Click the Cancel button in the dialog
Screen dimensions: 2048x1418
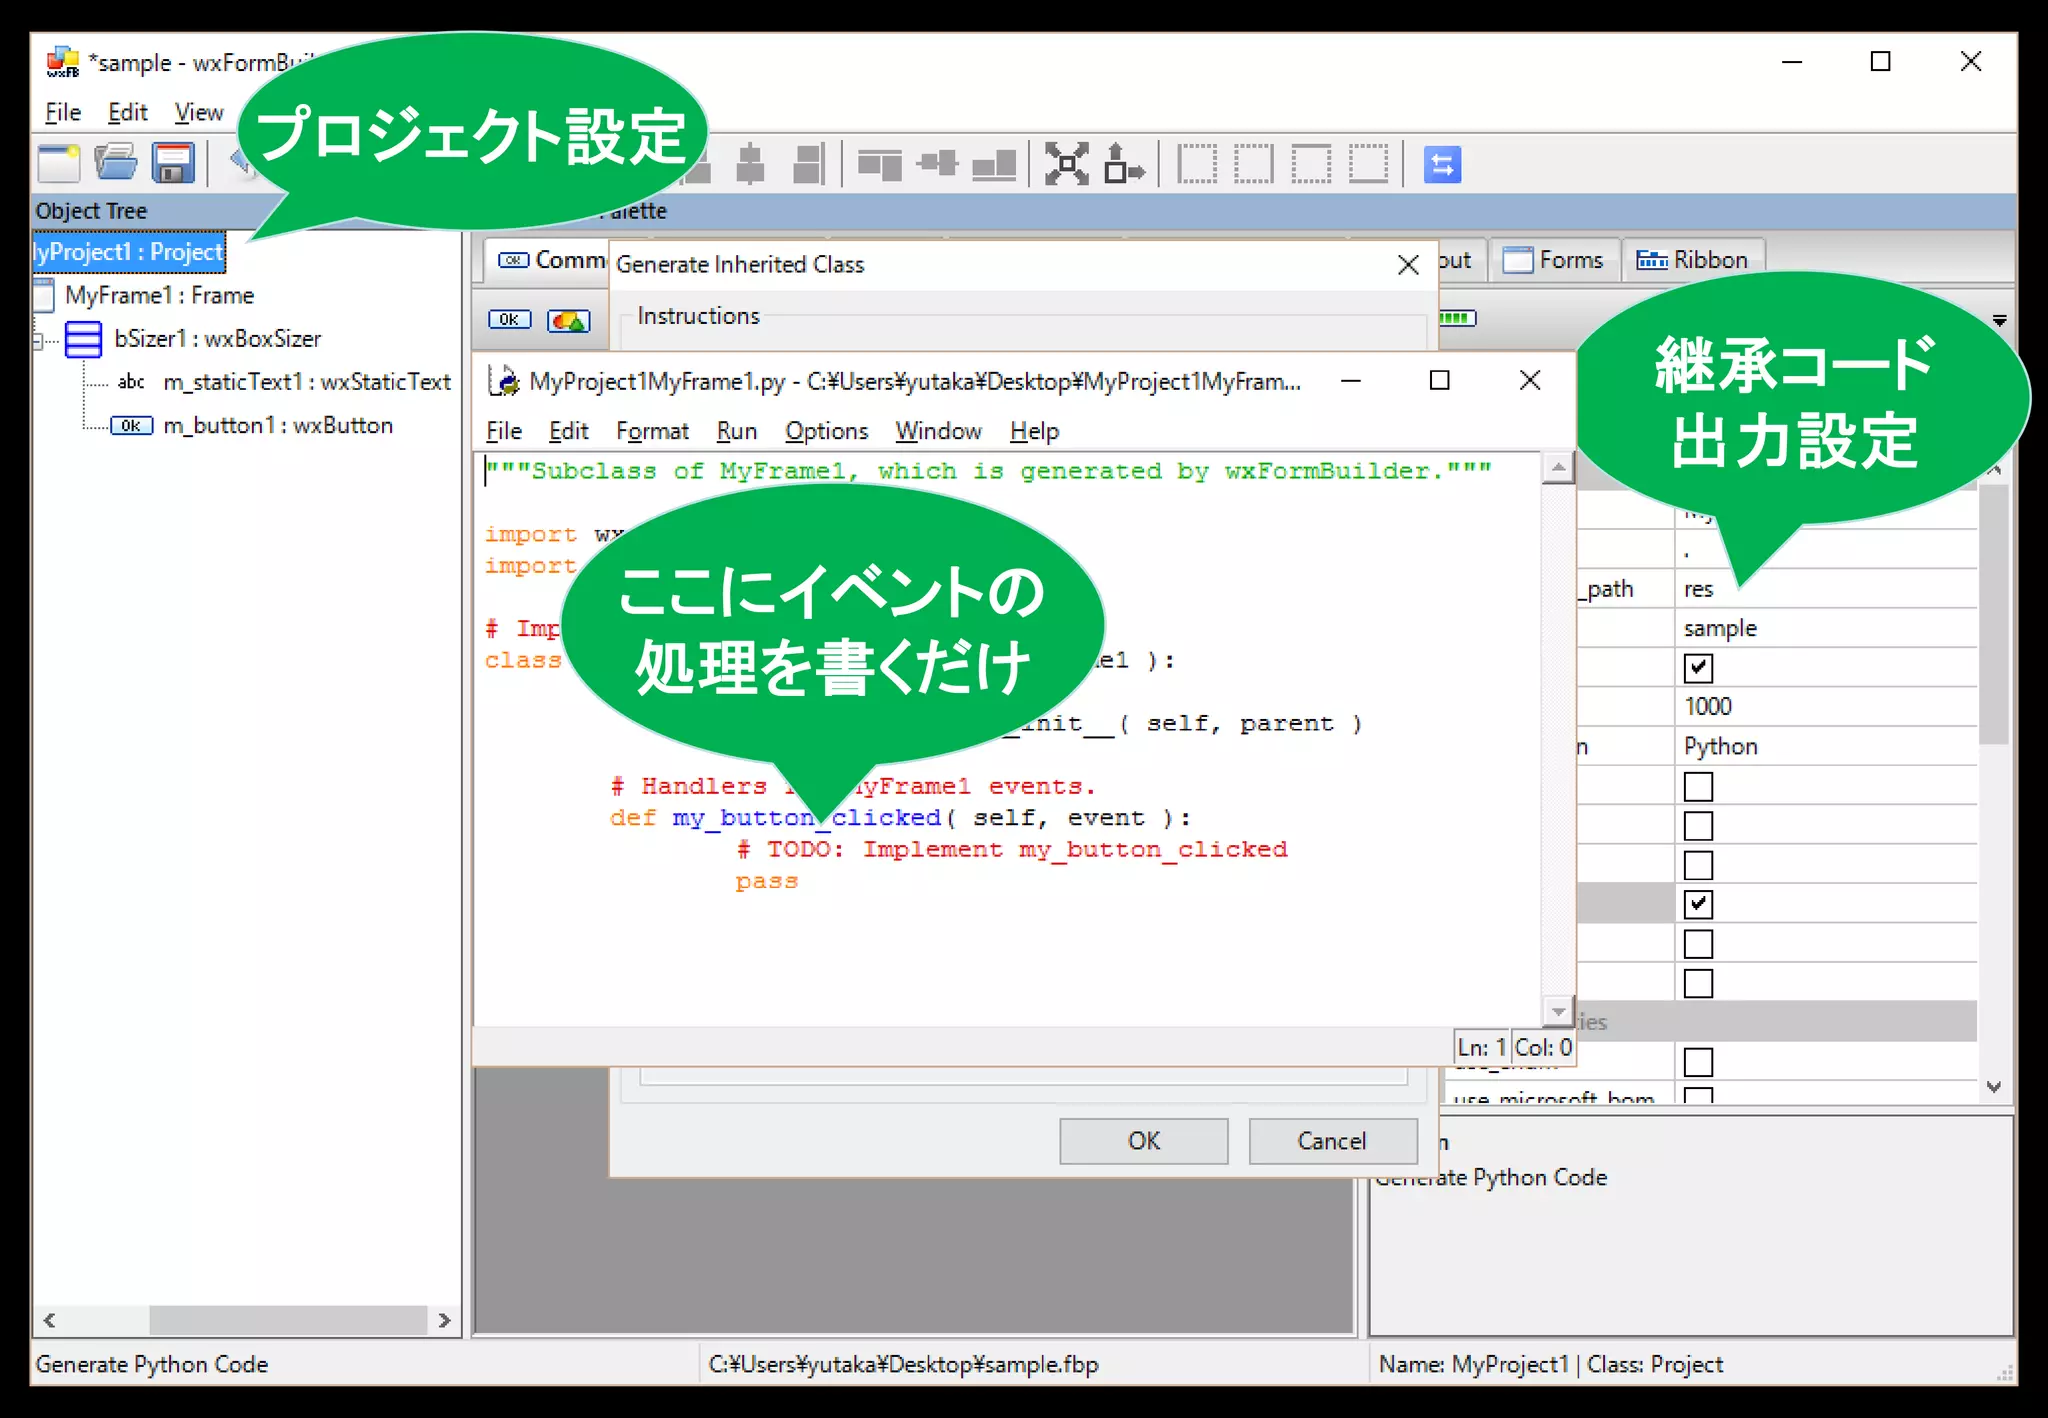(x=1331, y=1141)
